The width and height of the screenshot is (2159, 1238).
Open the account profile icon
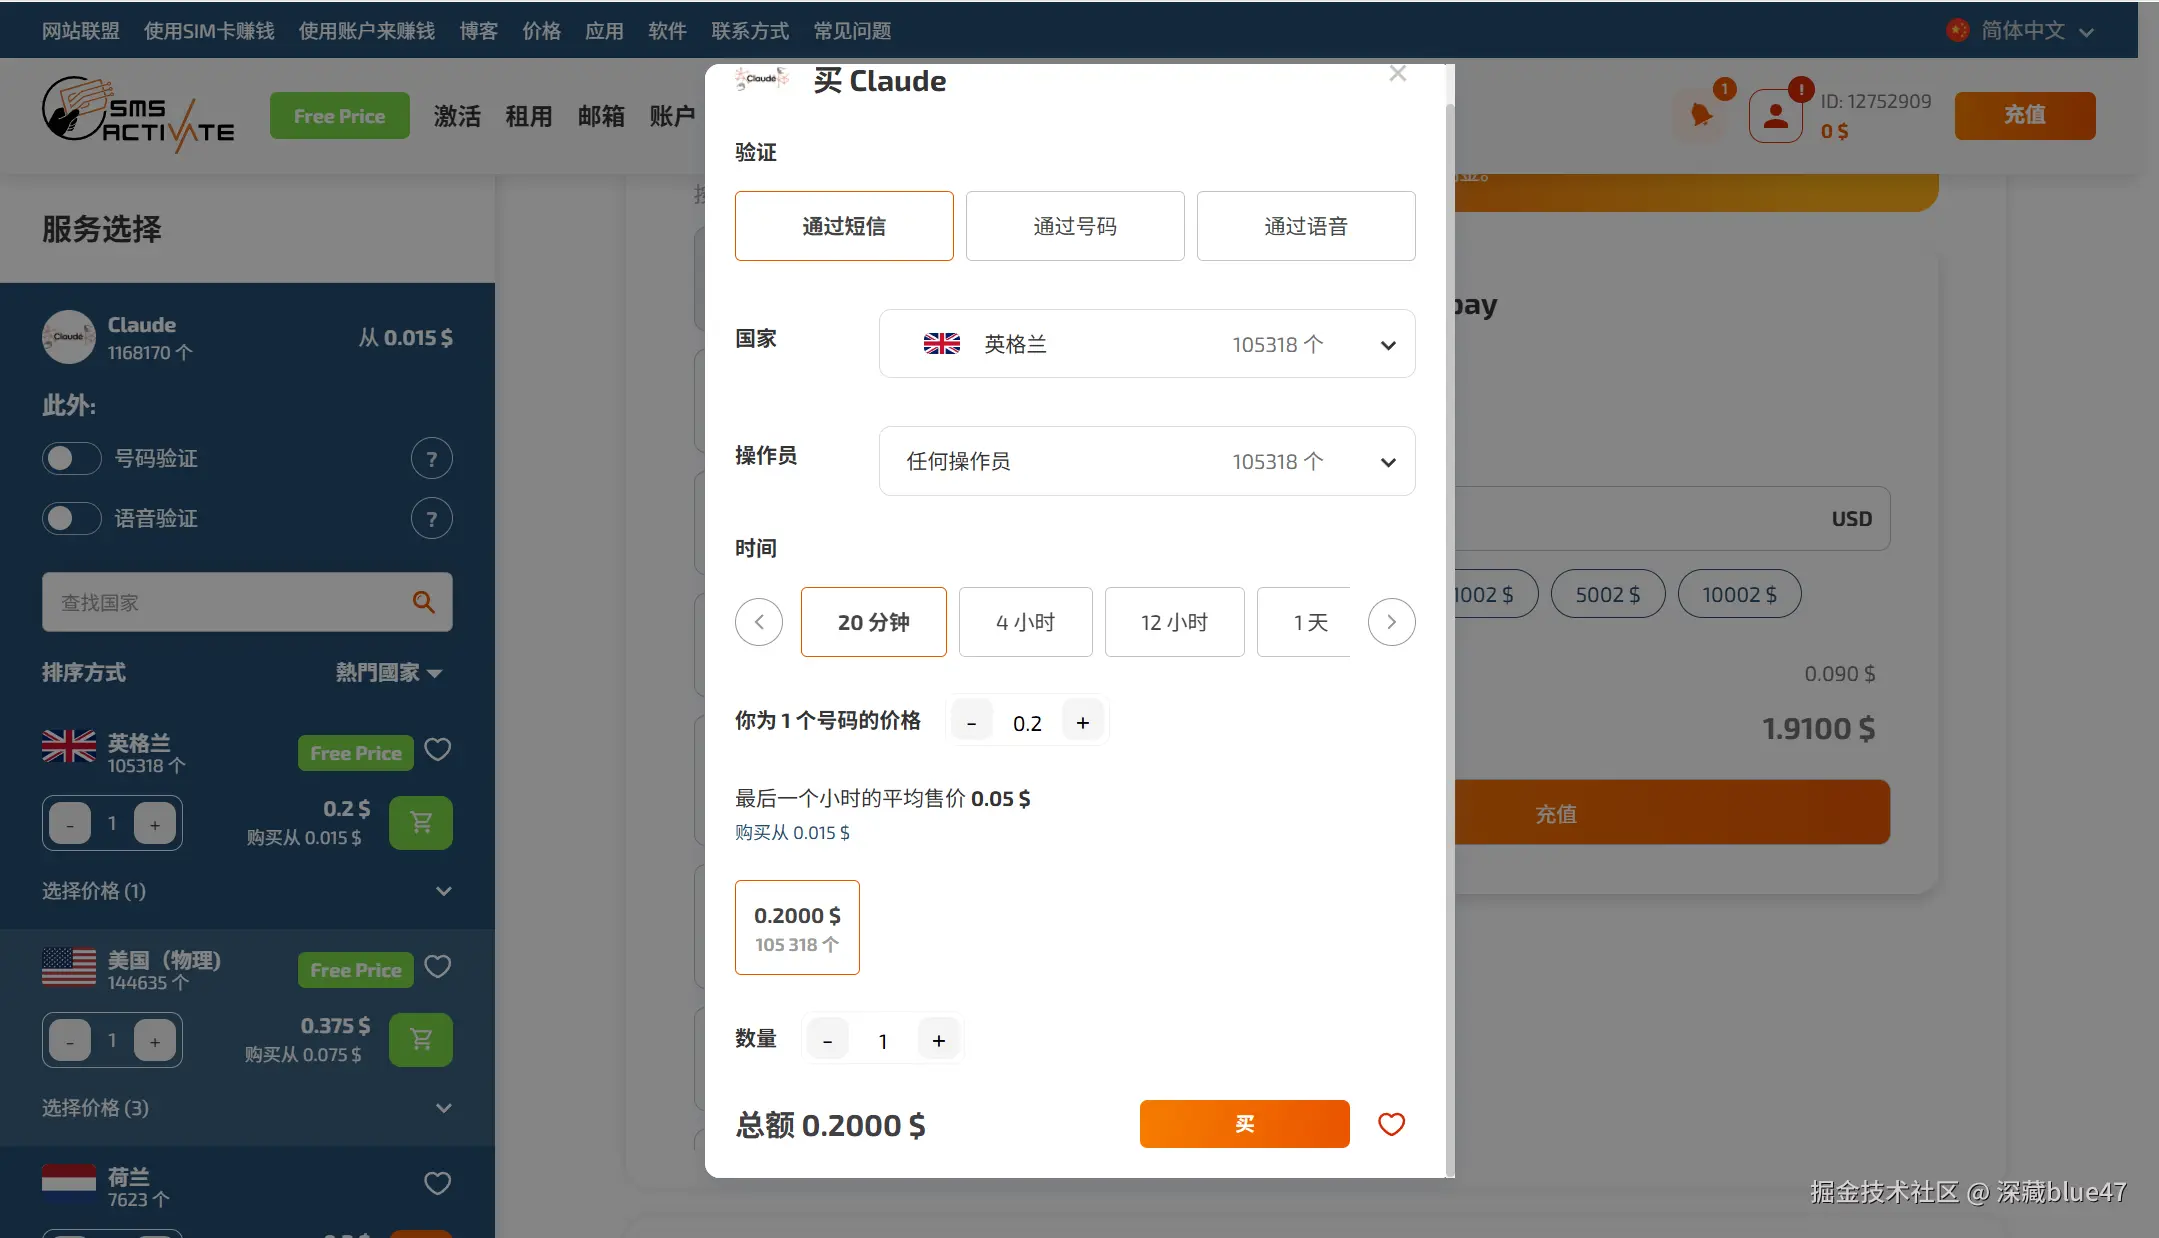1775,114
